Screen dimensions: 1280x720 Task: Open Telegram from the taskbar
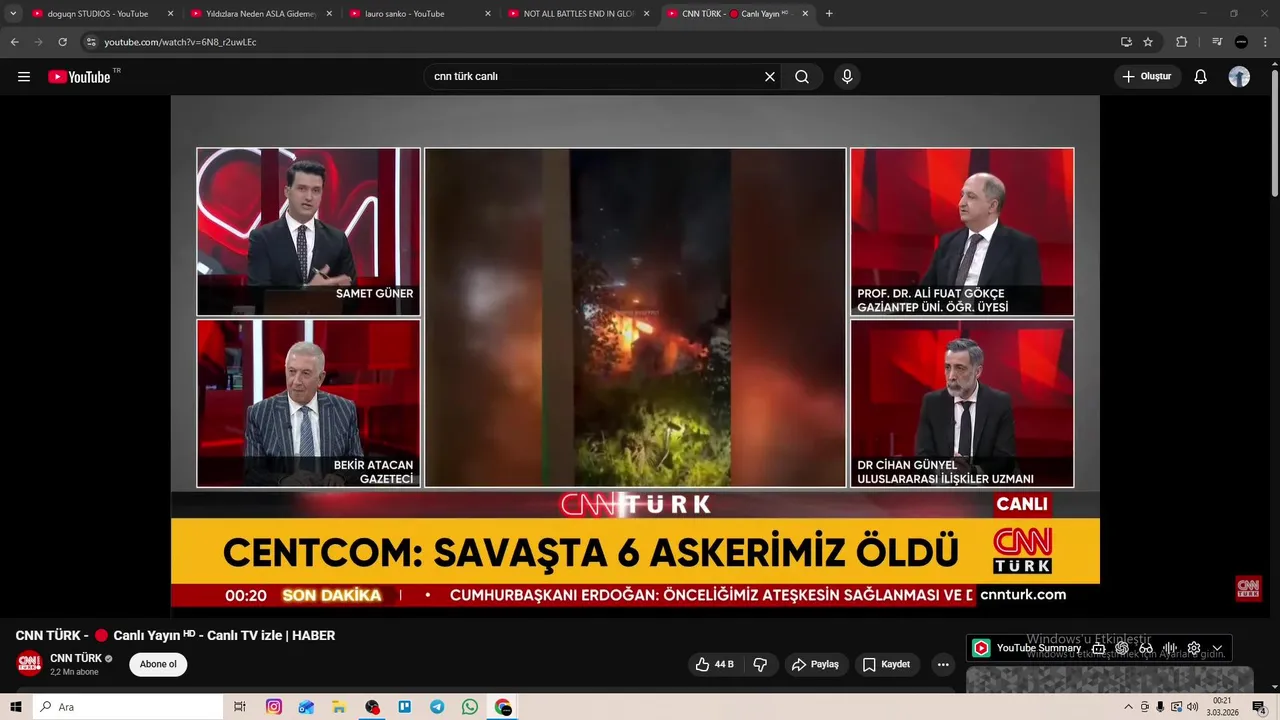[x=437, y=707]
